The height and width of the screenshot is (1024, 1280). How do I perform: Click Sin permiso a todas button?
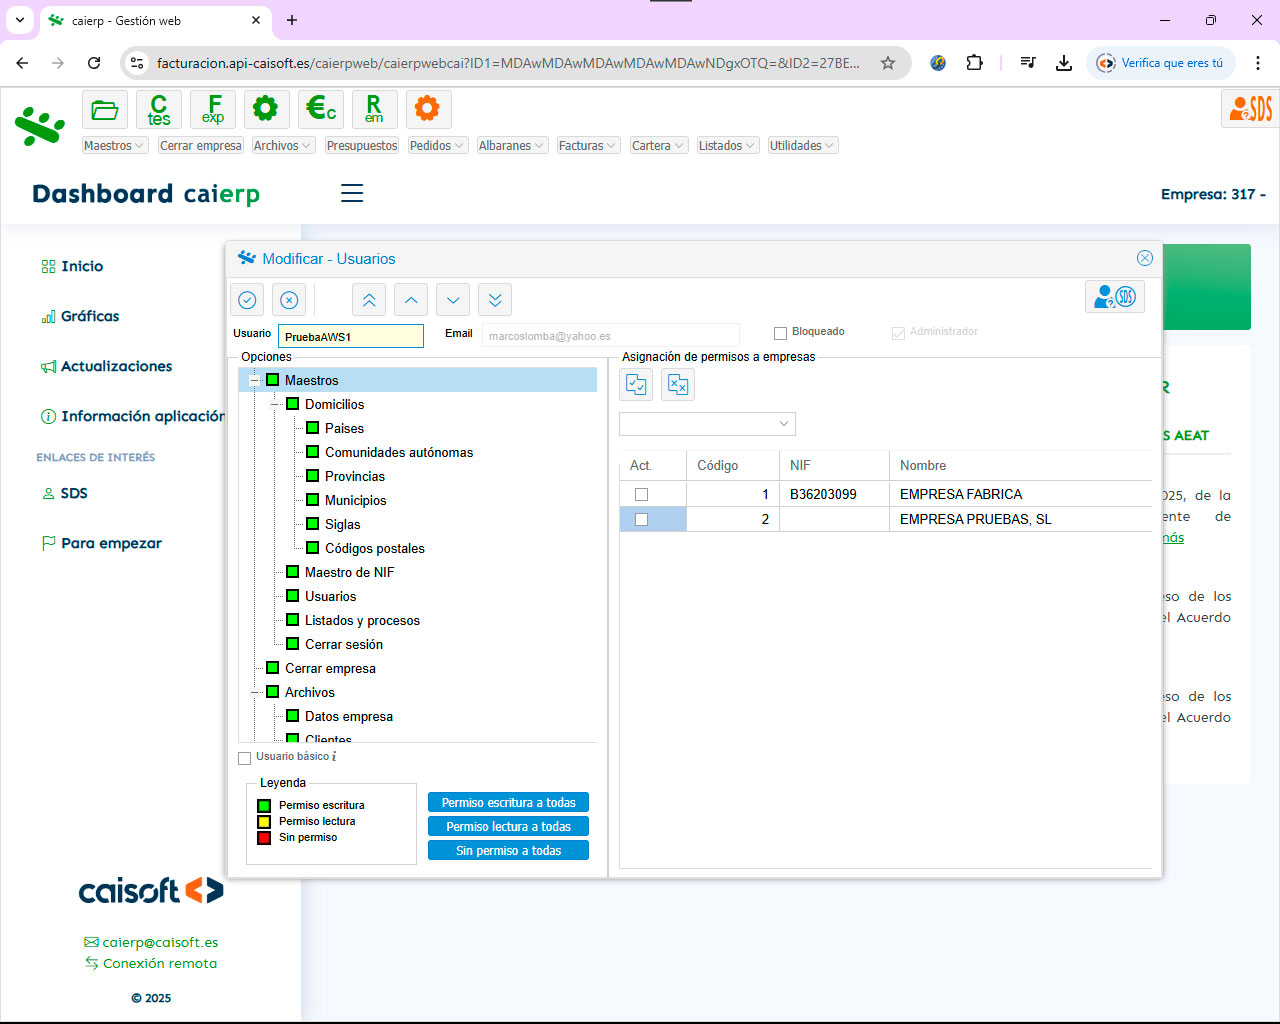509,851
